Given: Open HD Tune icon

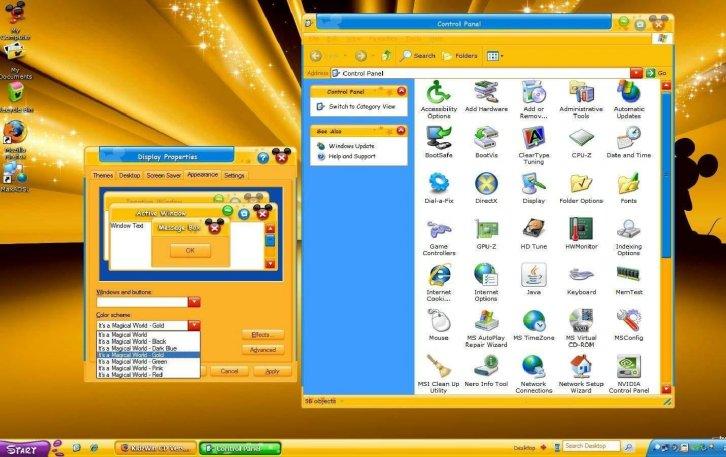Looking at the screenshot, I should (533, 233).
